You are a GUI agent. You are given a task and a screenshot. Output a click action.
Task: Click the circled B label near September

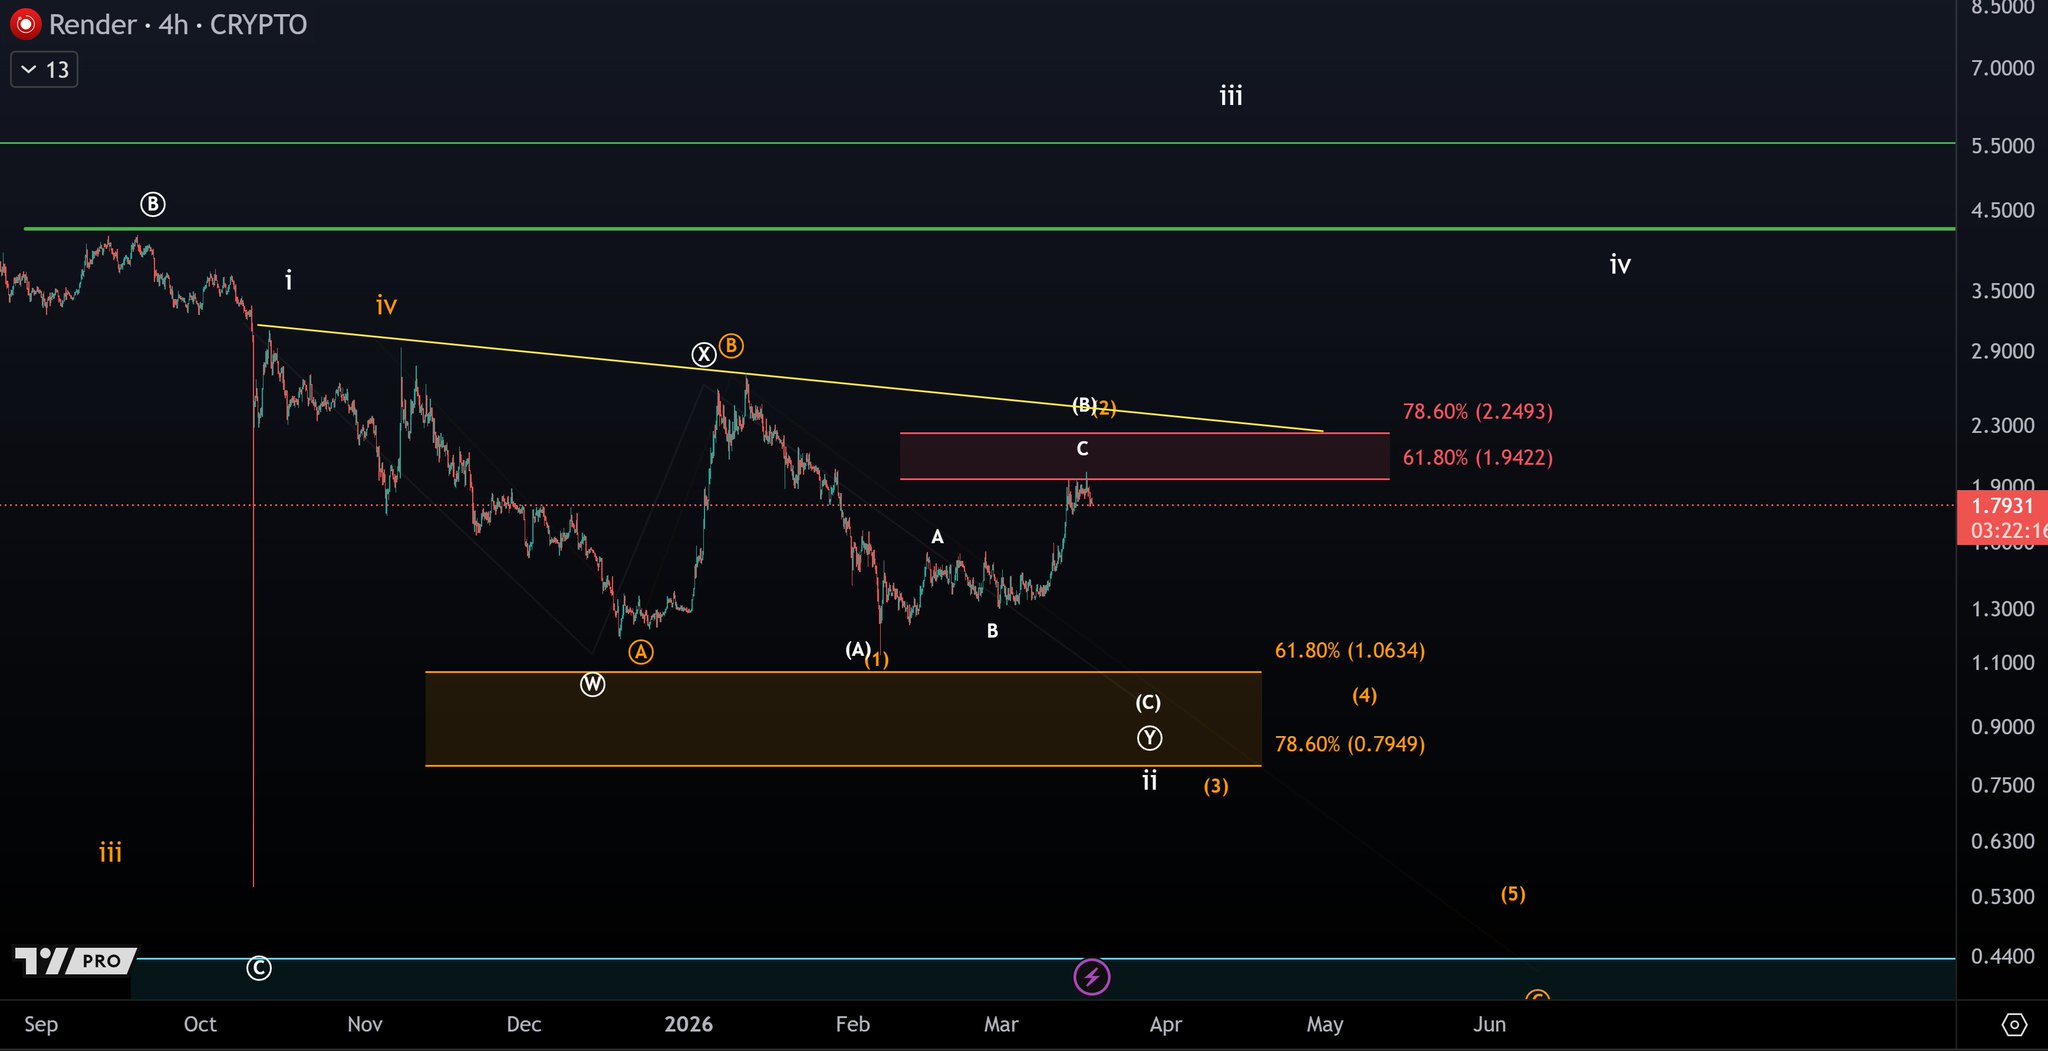tap(152, 205)
